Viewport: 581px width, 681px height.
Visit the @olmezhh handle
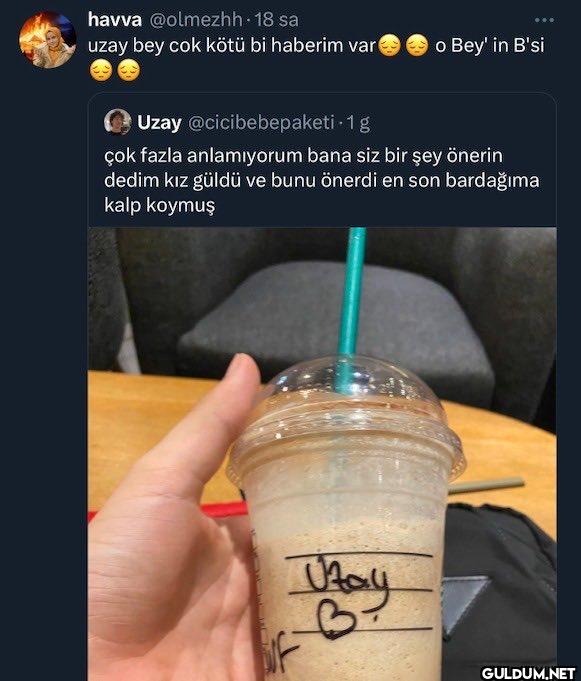click(x=195, y=20)
